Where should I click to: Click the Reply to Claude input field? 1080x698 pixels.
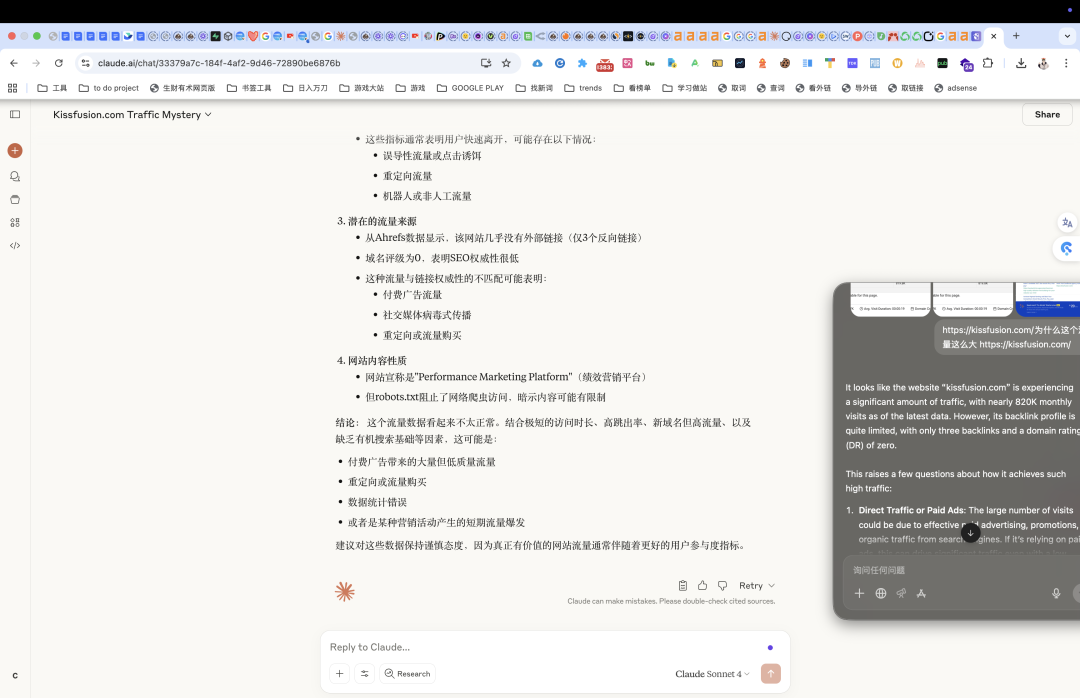point(544,647)
